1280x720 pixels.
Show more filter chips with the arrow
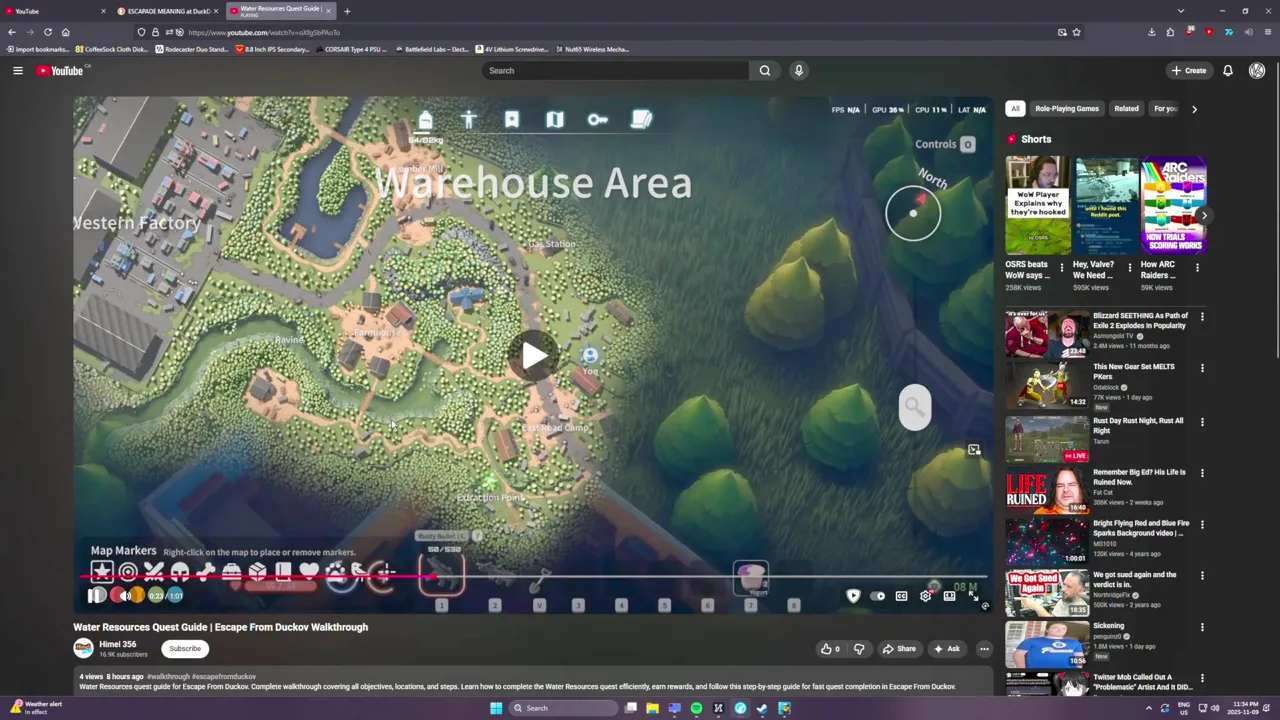tap(1194, 109)
